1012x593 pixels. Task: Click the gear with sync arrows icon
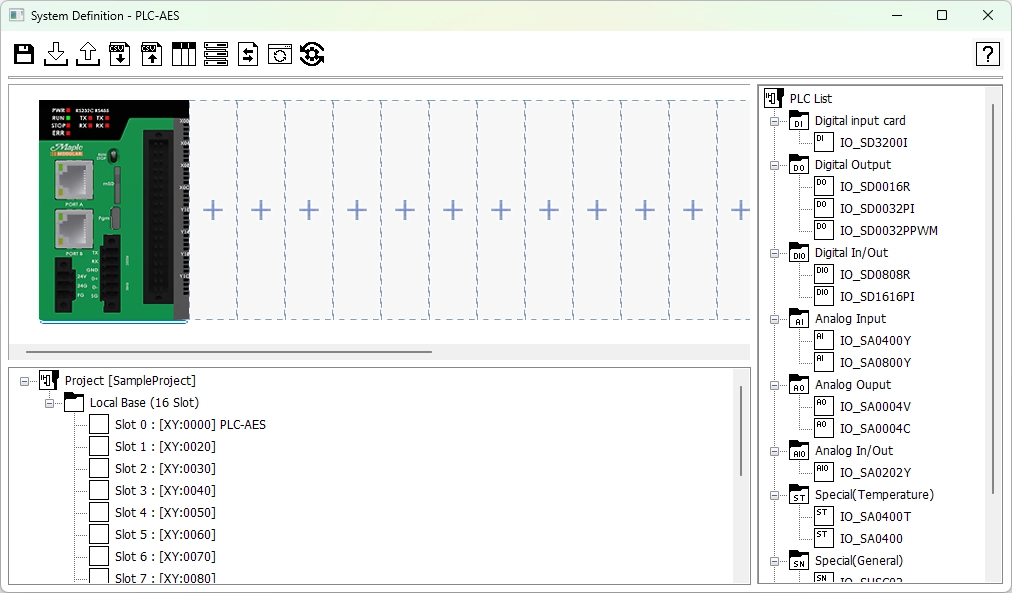coord(312,54)
